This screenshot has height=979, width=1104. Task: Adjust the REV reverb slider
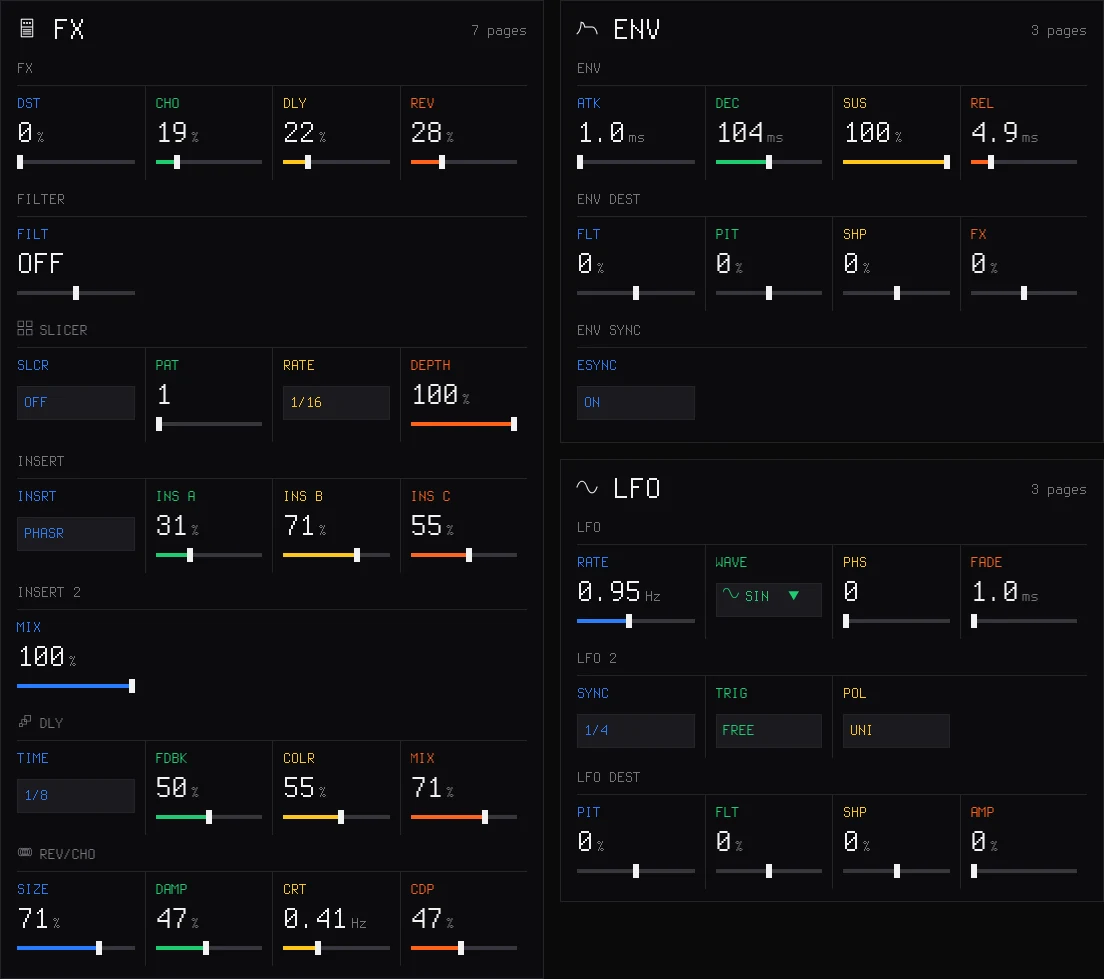(x=463, y=162)
